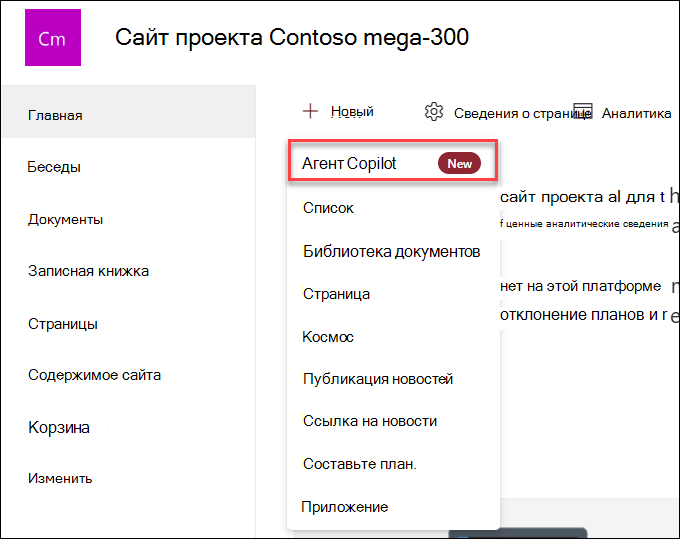Viewport: 680px width, 539px height.
Task: Open the Новый dropdown menu
Action: [x=352, y=111]
